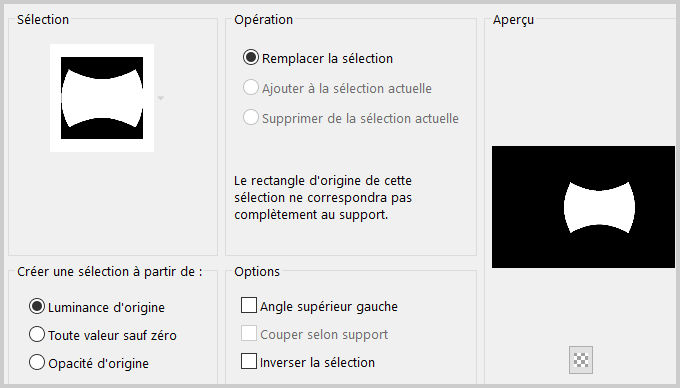Image resolution: width=680 pixels, height=388 pixels.
Task: Click Créer une sélection à partir de label
Action: [x=110, y=272]
